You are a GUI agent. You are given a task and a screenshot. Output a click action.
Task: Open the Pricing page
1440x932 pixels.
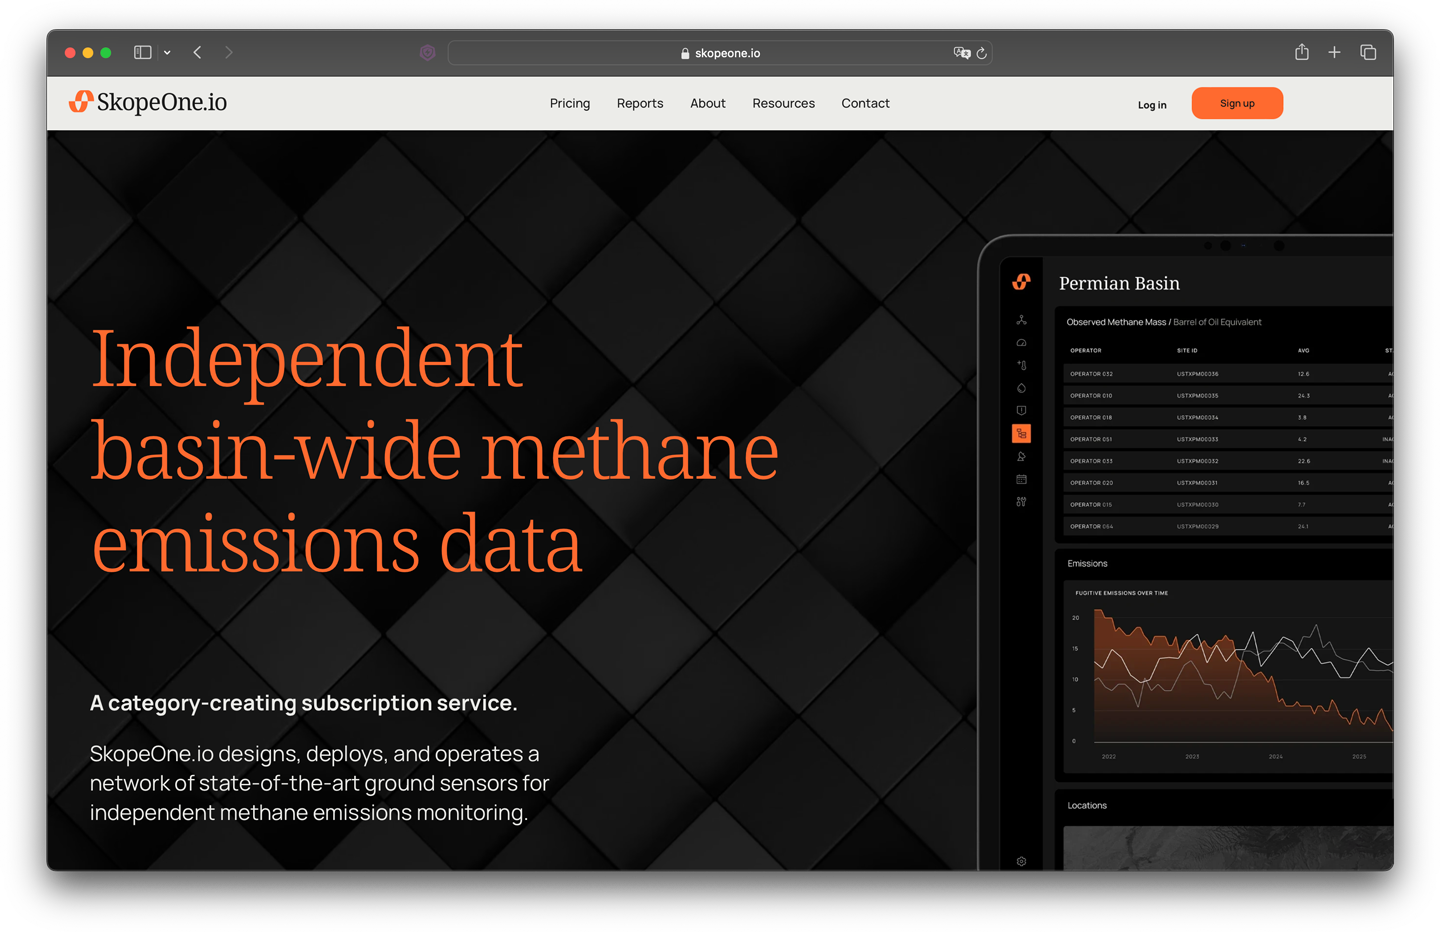pyautogui.click(x=570, y=103)
